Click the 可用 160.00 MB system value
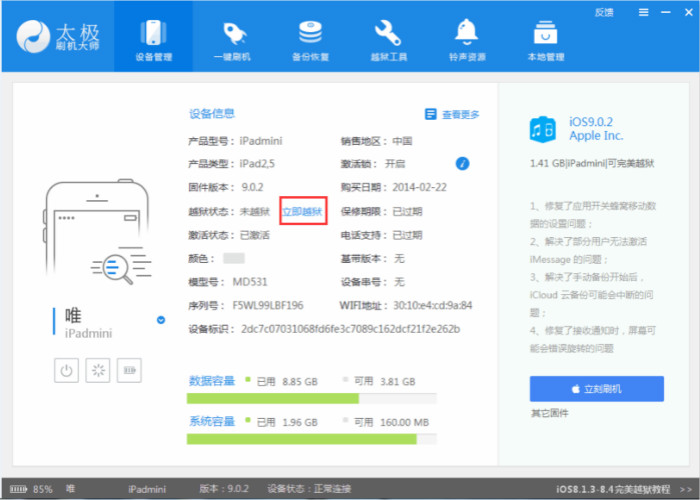This screenshot has width=700, height=500. 391,422
